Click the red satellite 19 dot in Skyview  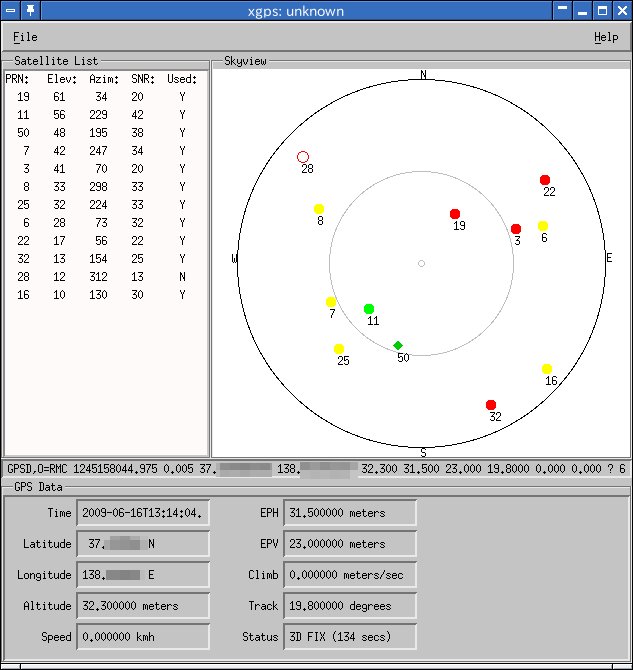tap(455, 214)
